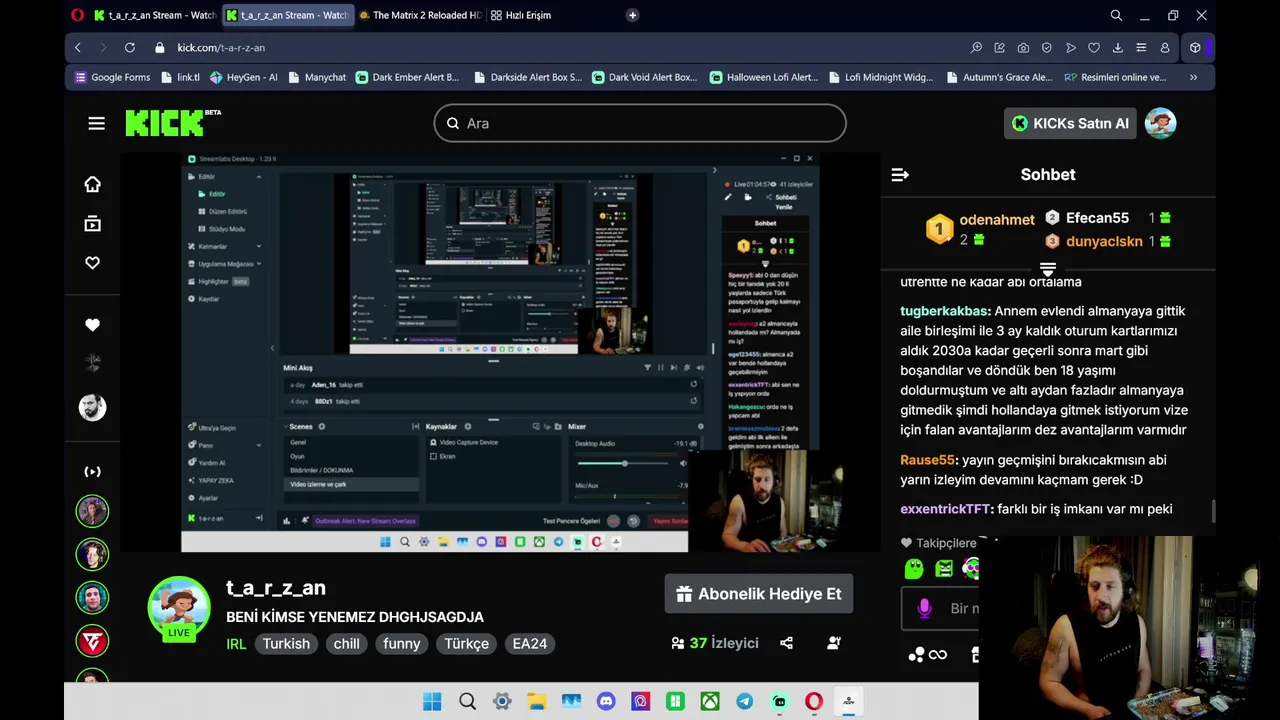The image size is (1280, 720).
Task: Open the link.tl bookmark
Action: click(180, 77)
